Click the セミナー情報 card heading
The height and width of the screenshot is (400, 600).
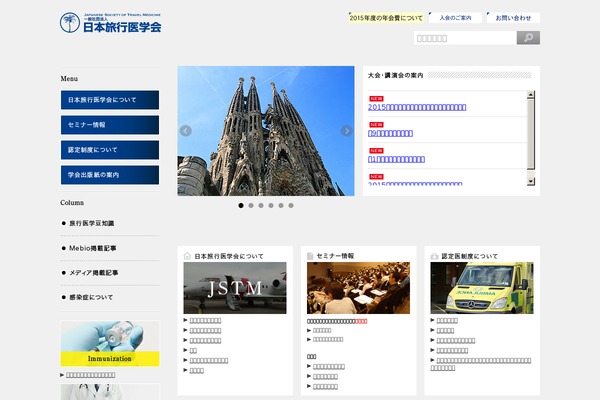coord(335,256)
